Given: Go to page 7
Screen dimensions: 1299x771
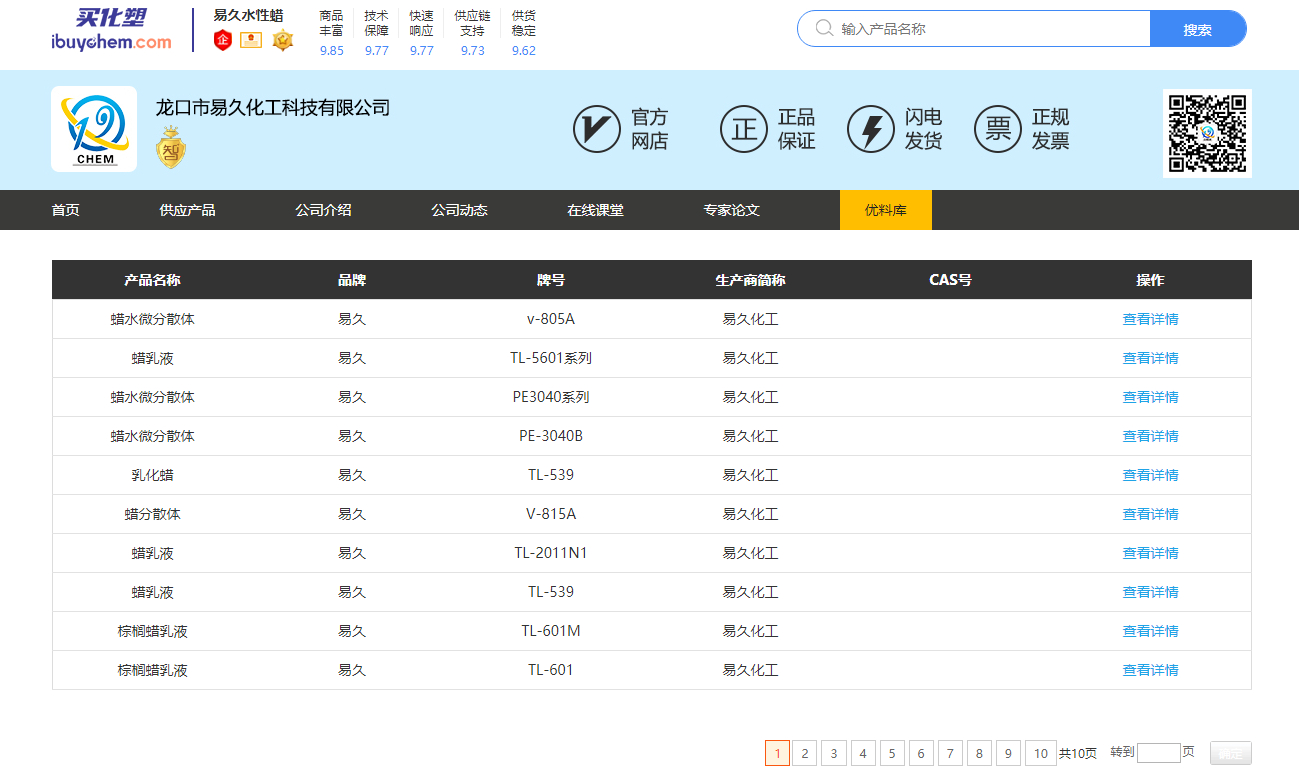Looking at the screenshot, I should pos(949,753).
